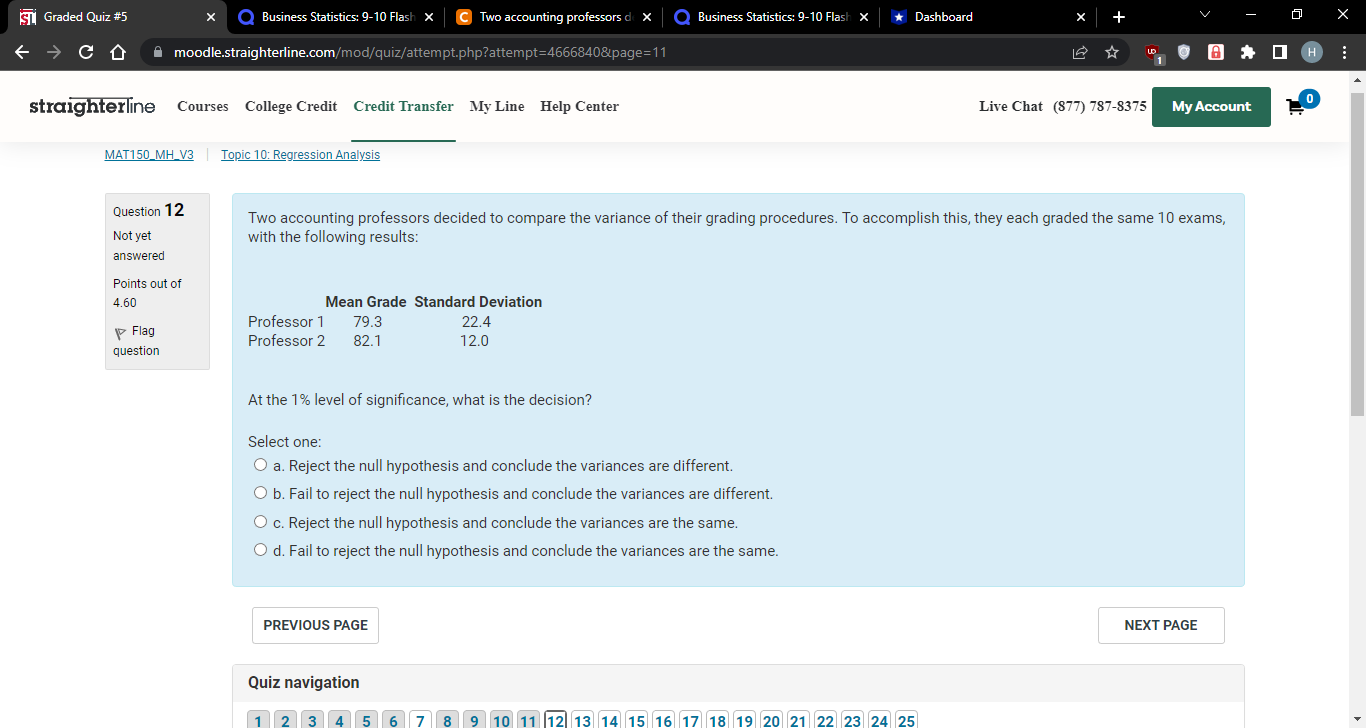Start a Live Chat
This screenshot has height=728, width=1366.
[1011, 106]
